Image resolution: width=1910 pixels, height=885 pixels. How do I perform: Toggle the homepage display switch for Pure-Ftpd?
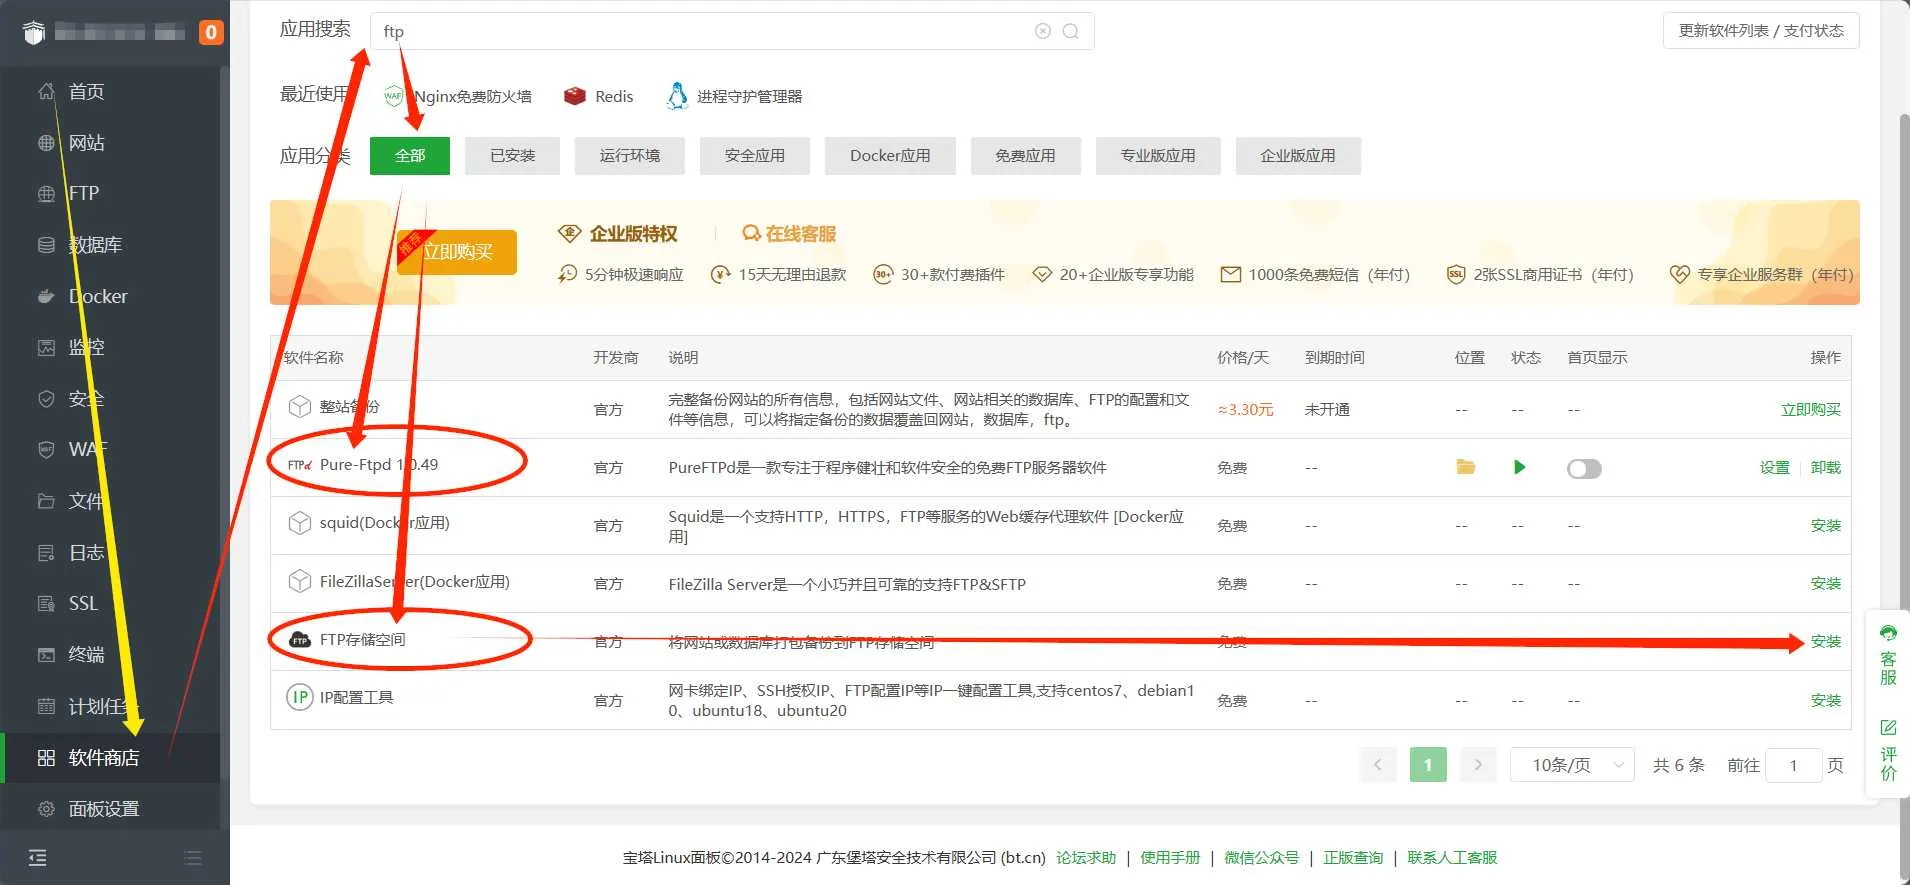[x=1584, y=468]
